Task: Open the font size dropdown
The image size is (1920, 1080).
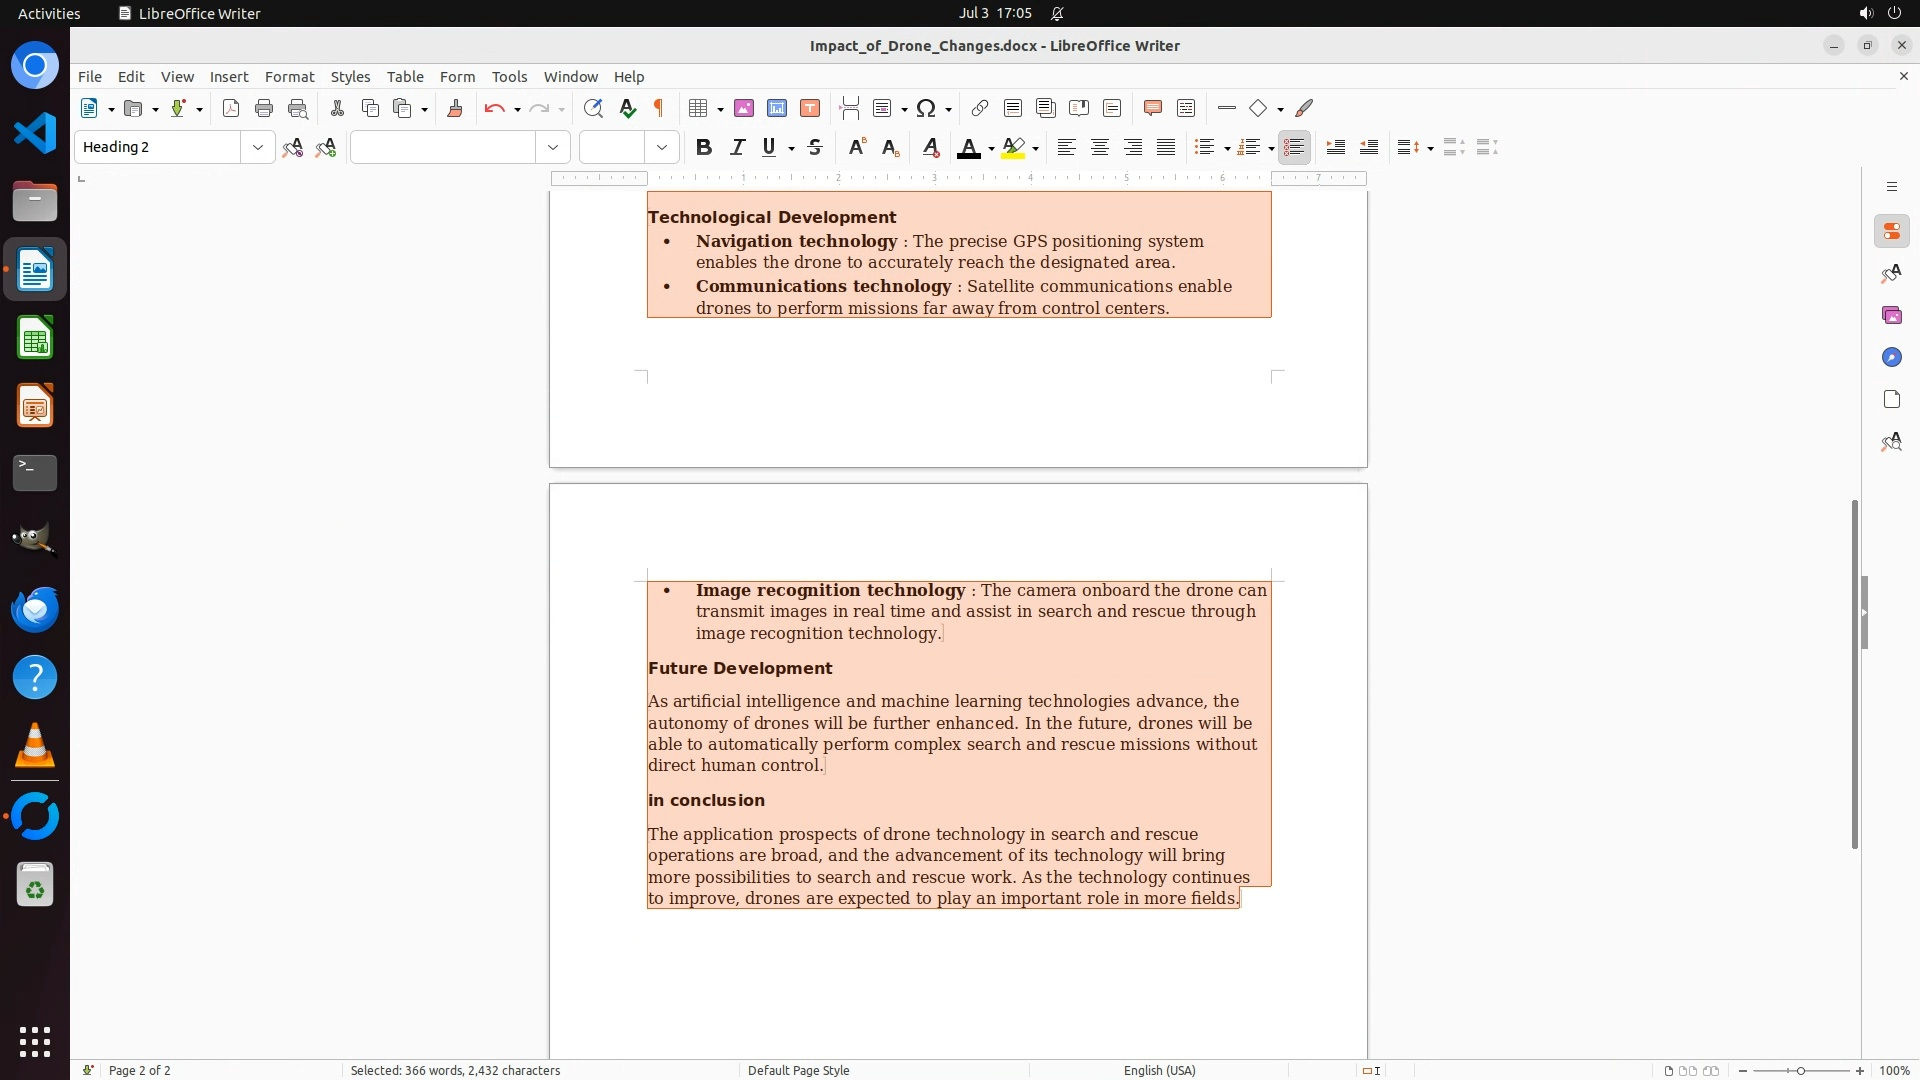Action: (662, 148)
